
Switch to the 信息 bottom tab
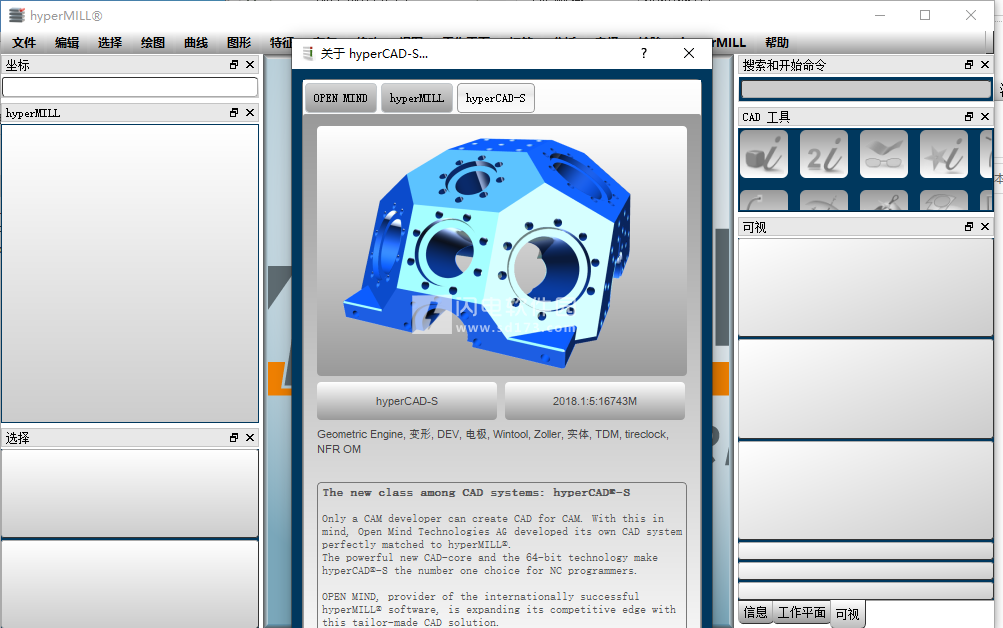(755, 613)
